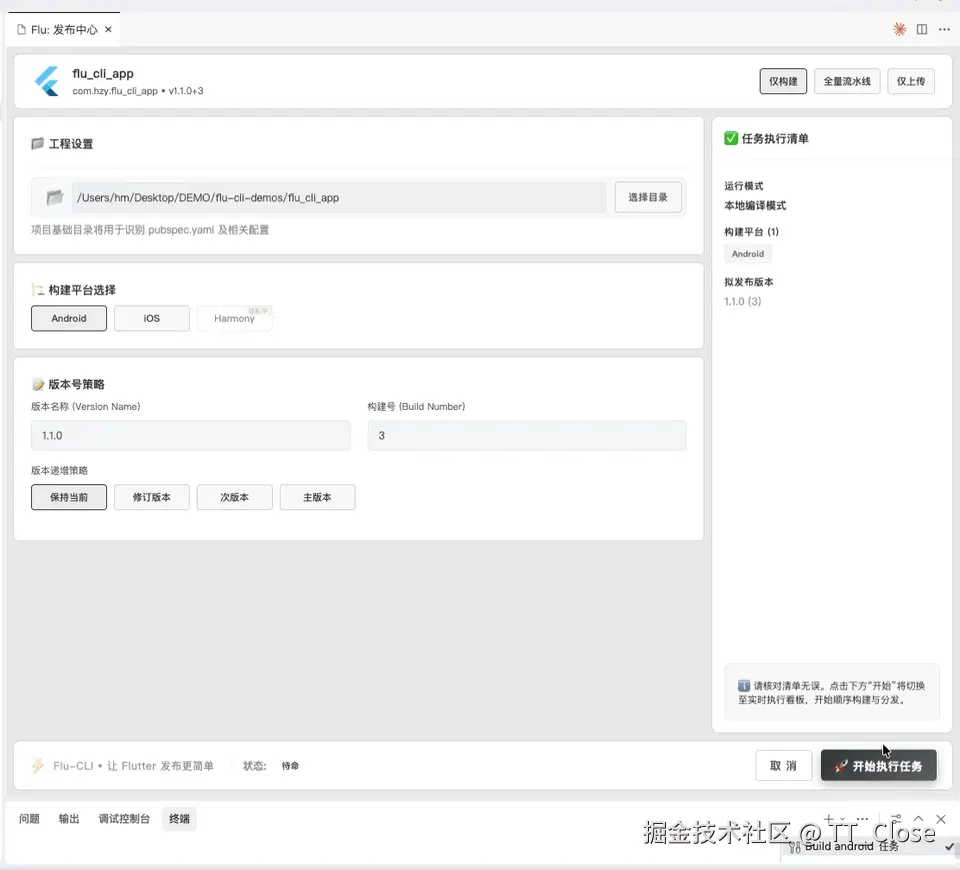Select the 仅上传 mode
Screen dimensions: 960x870
[x=910, y=81]
